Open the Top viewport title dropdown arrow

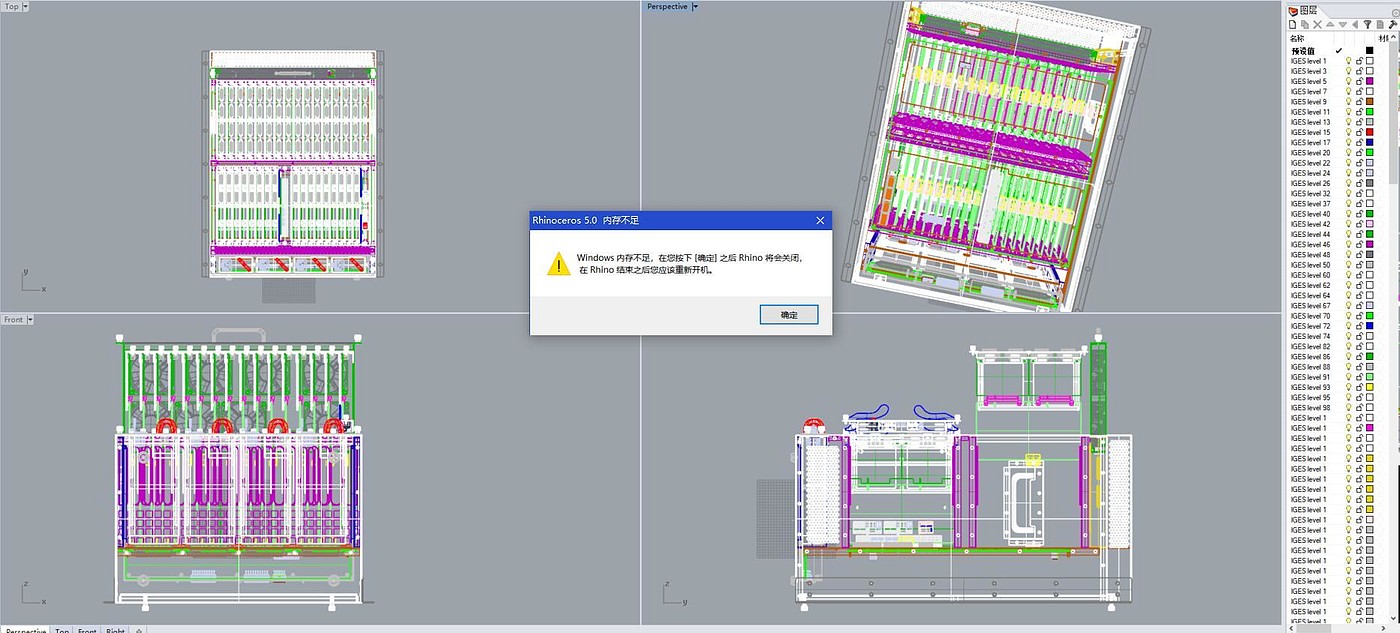click(x=27, y=7)
